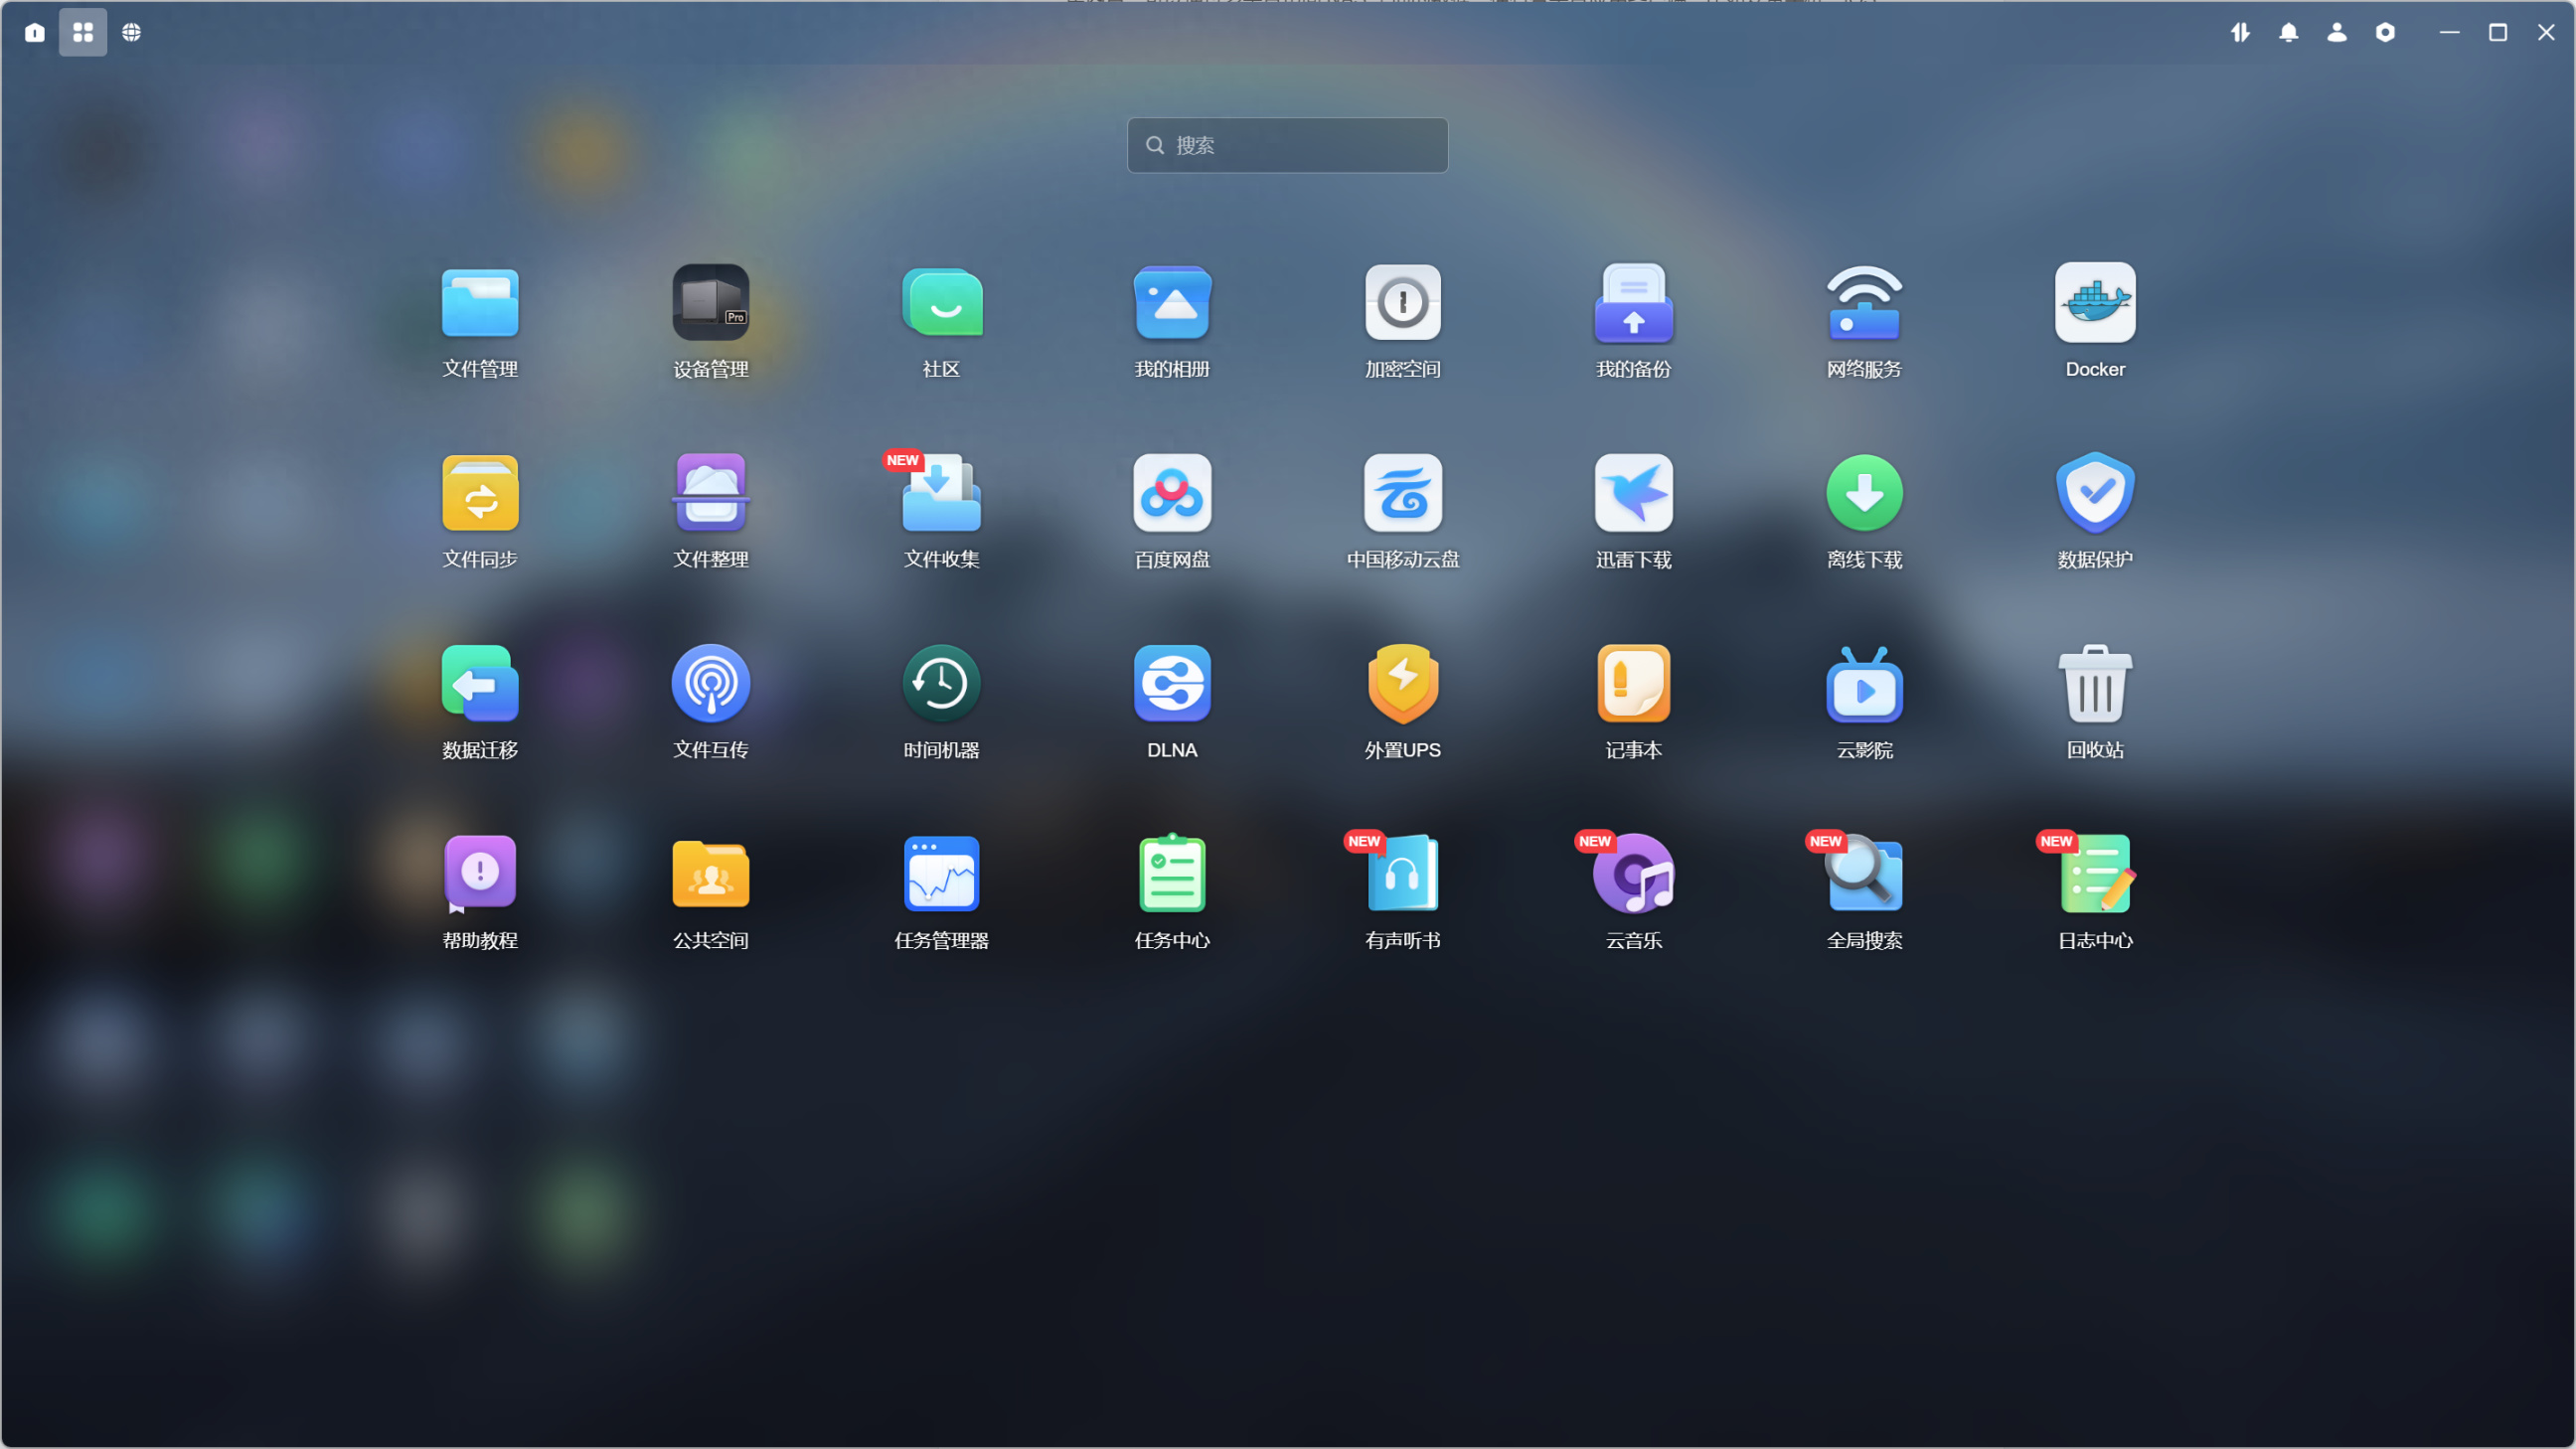Open 回收站 trash icon

(2095, 684)
